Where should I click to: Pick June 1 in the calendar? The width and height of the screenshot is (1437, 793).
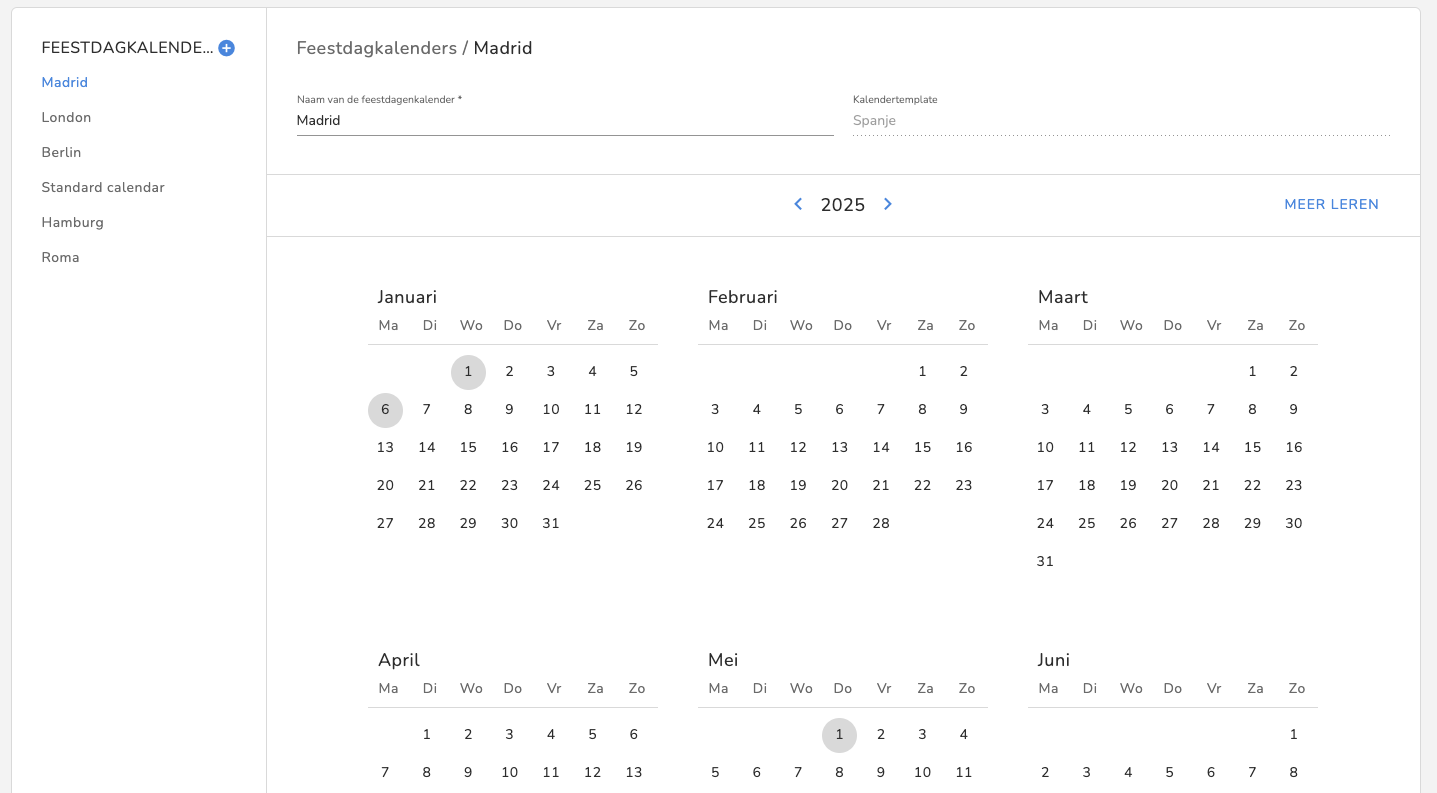(1294, 735)
